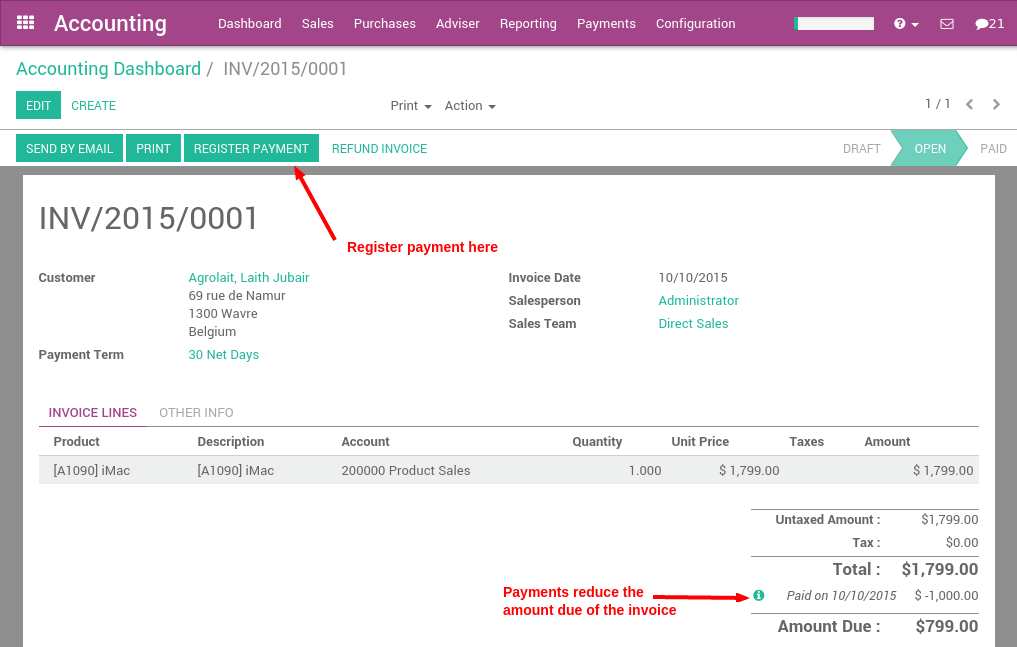This screenshot has width=1017, height=647.
Task: Click the DRAFT stage in the status bar
Action: click(861, 148)
